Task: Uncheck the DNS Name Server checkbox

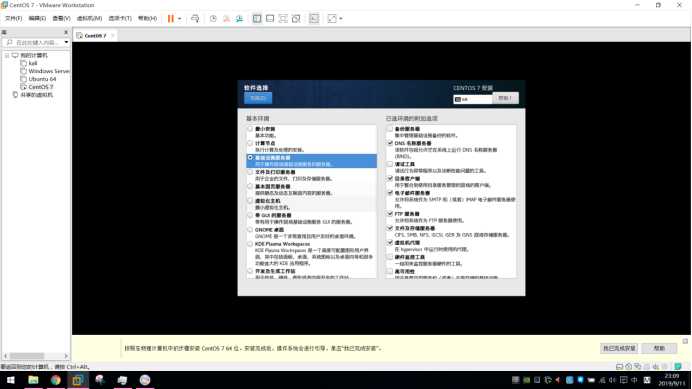Action: click(x=390, y=144)
